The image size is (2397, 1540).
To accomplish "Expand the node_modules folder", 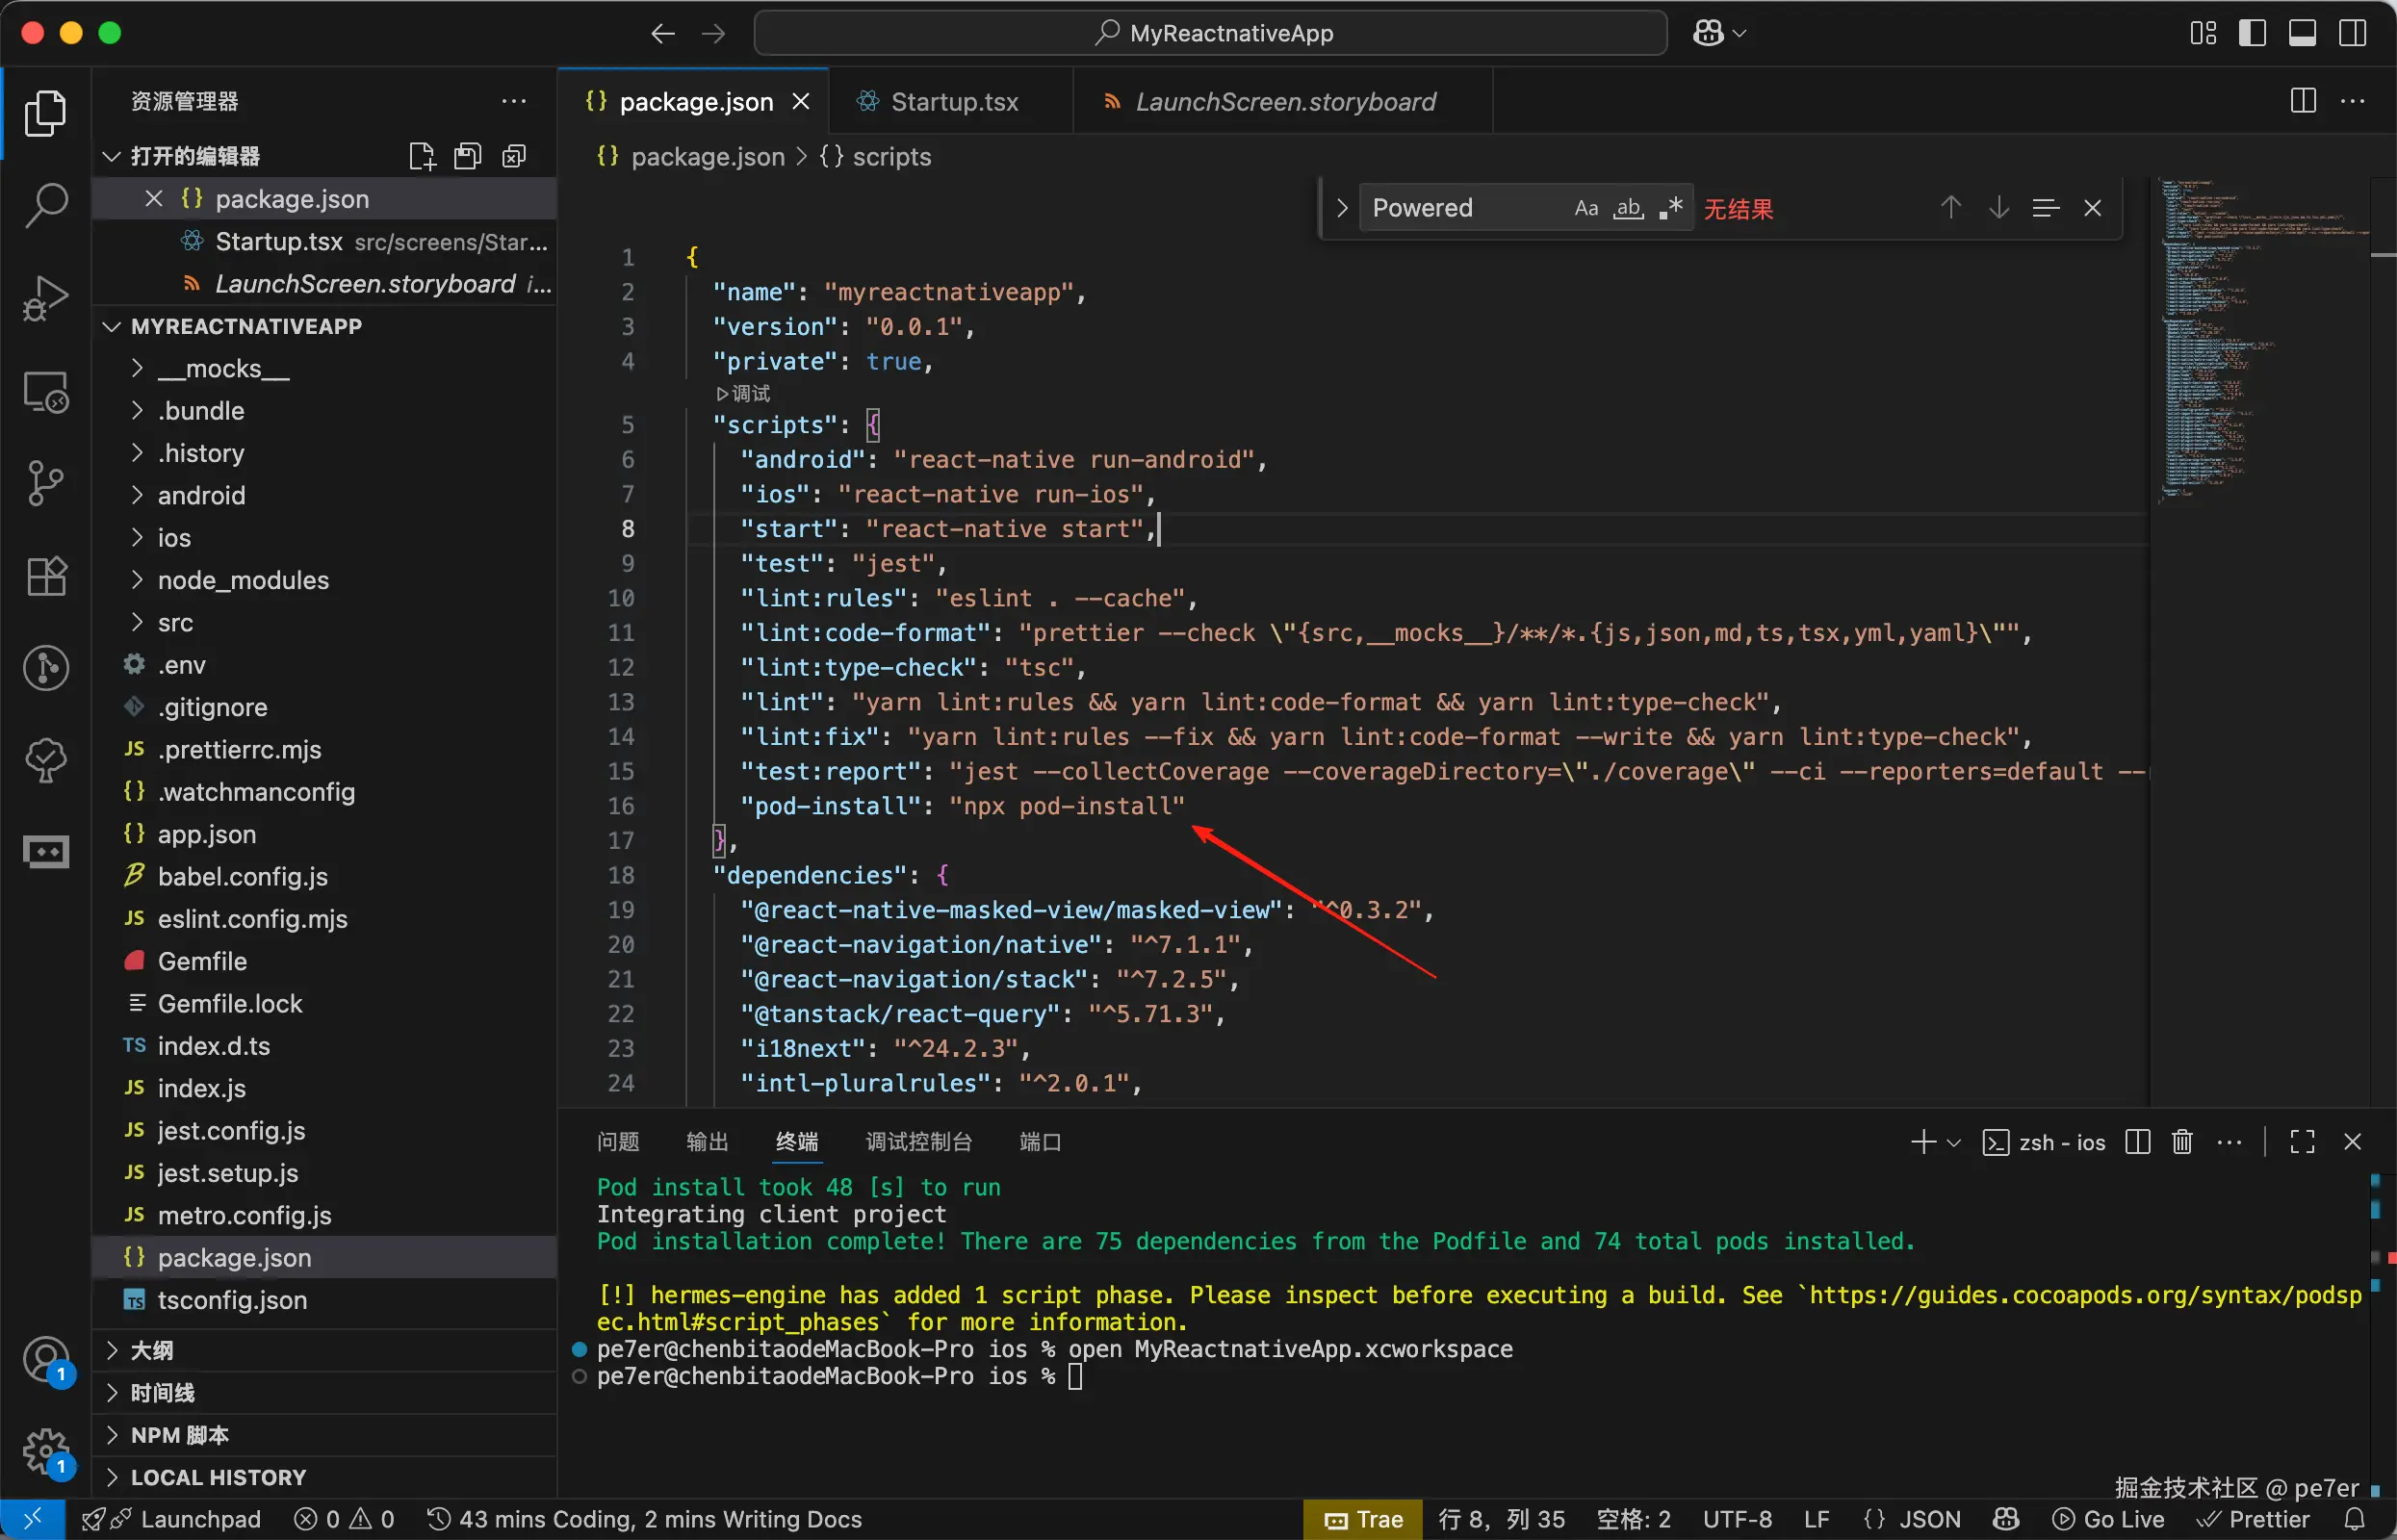I will pyautogui.click(x=242, y=580).
